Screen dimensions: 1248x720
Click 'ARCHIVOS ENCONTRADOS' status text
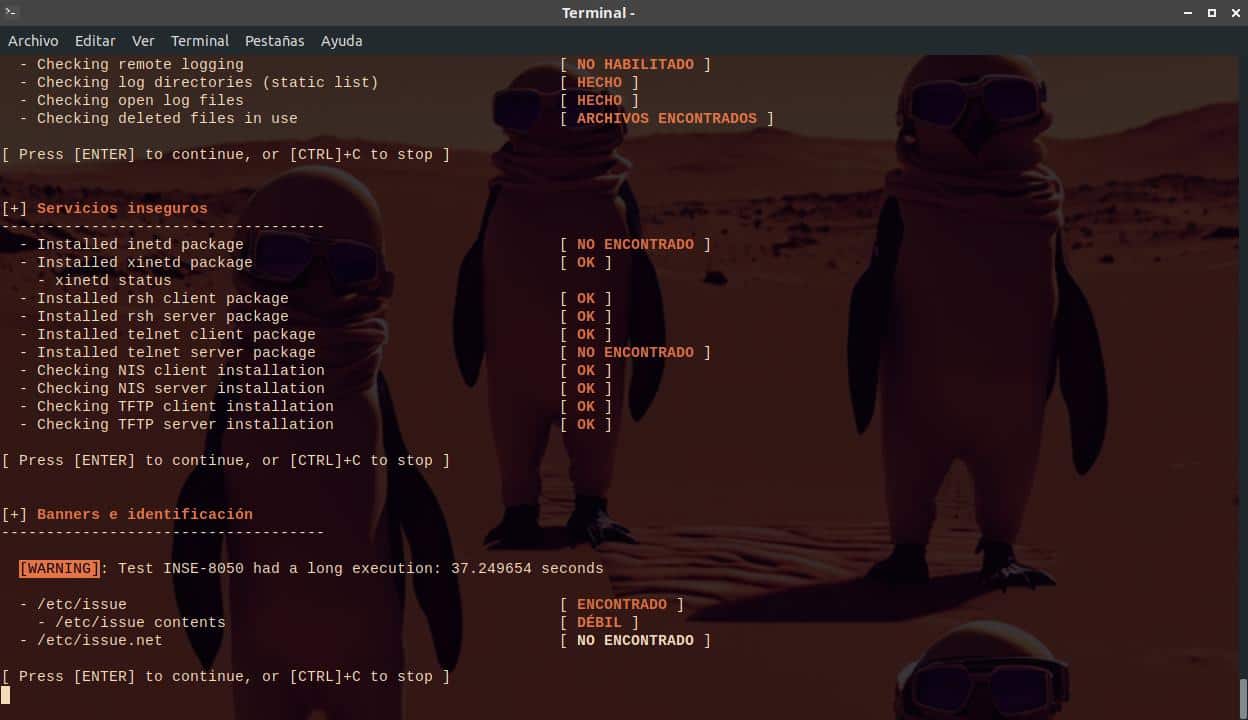click(x=667, y=118)
